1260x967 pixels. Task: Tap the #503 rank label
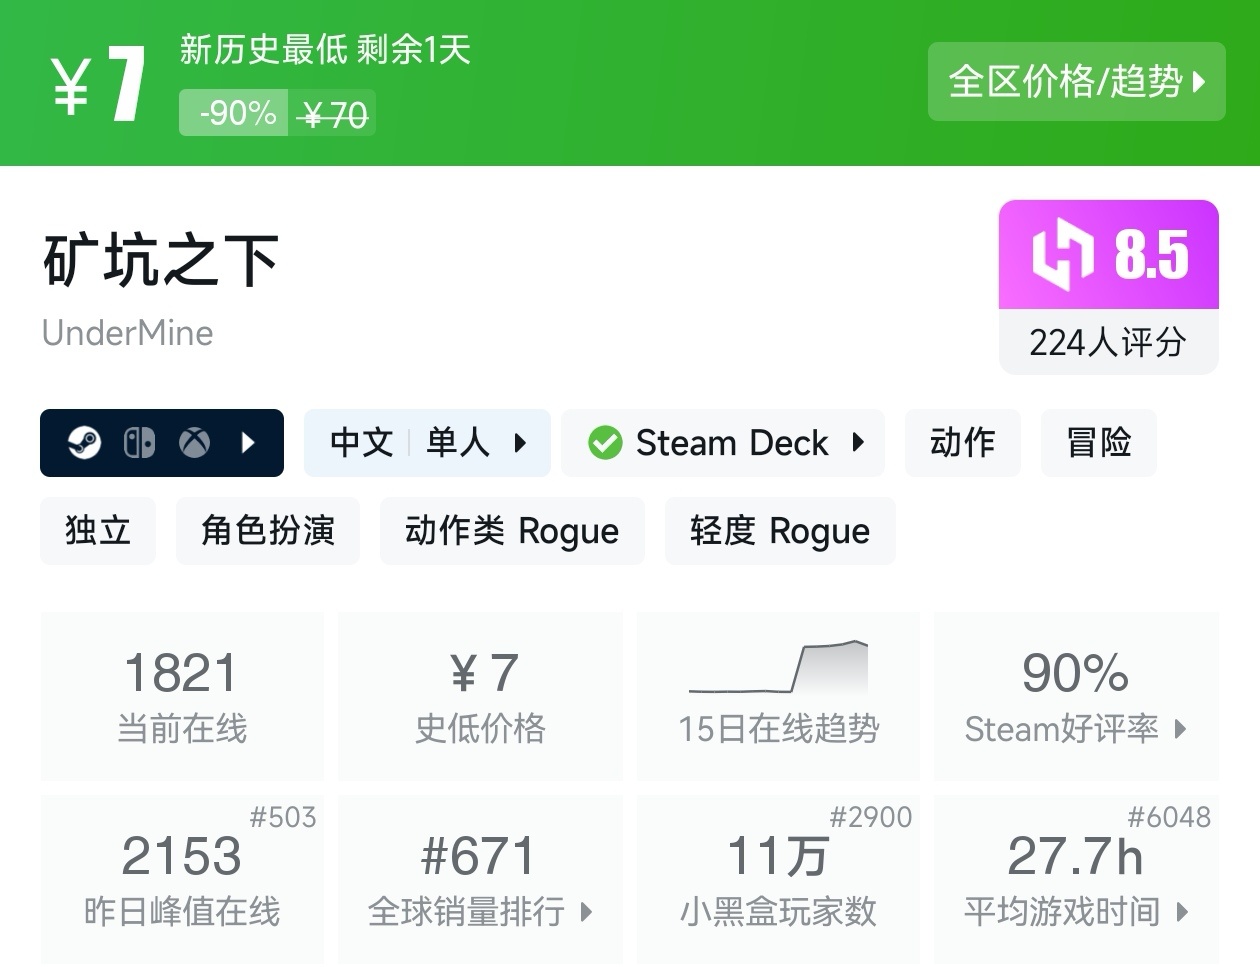point(283,817)
